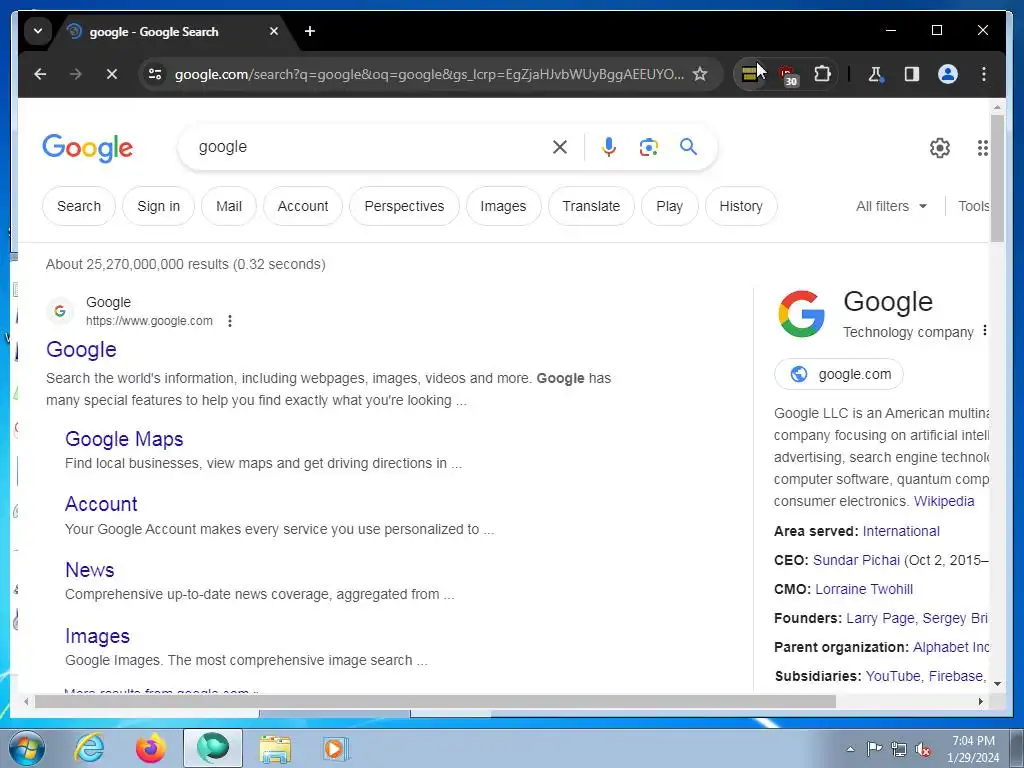Click the horizontal page scrollbar thumb
Image resolution: width=1024 pixels, height=768 pixels.
pyautogui.click(x=435, y=701)
